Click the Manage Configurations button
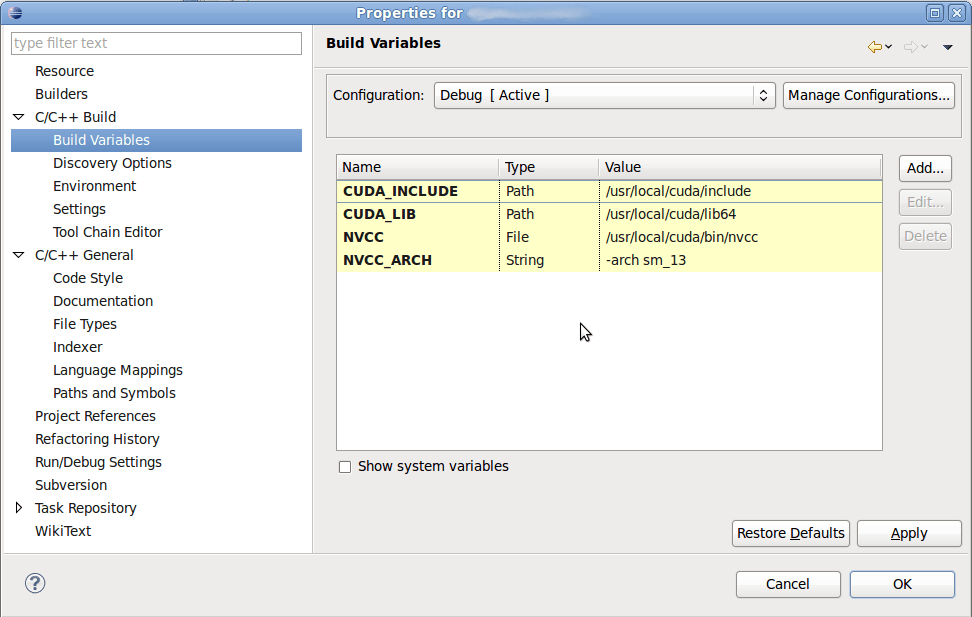This screenshot has width=972, height=617. (868, 95)
